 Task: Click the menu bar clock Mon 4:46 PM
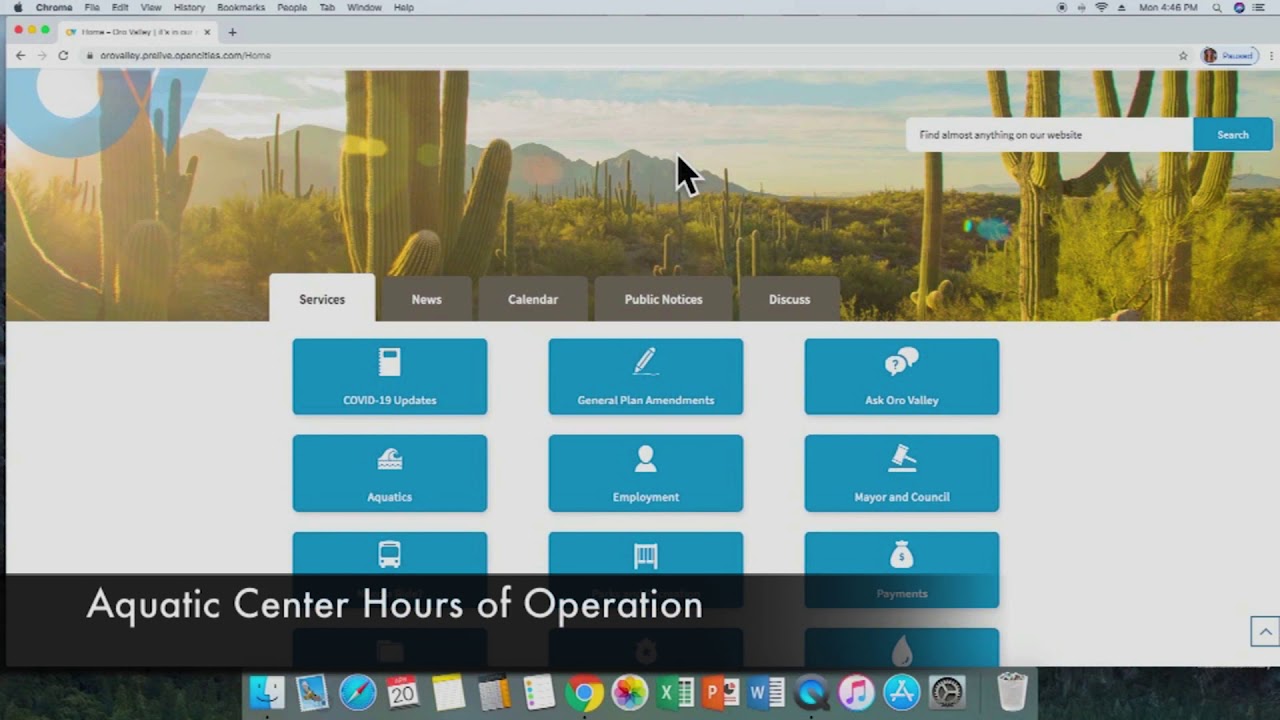(x=1168, y=7)
